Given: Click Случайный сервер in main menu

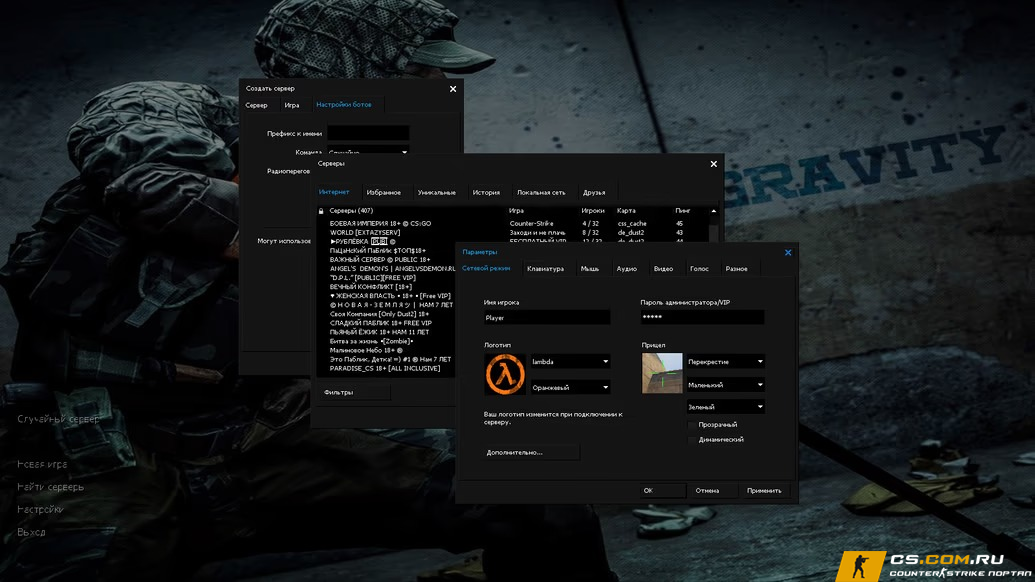Looking at the screenshot, I should pos(59,419).
